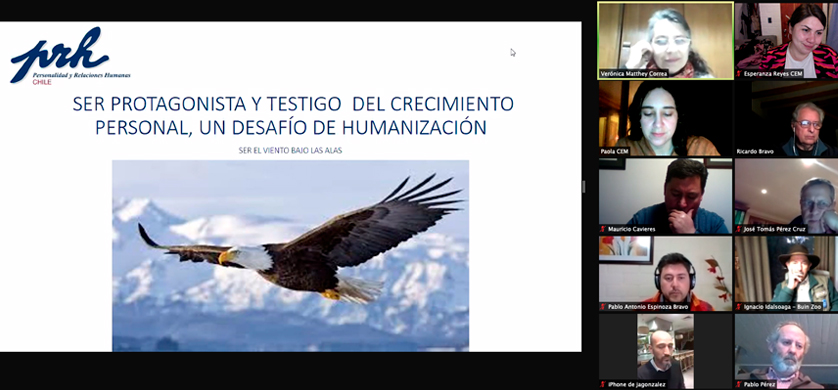Viewport: 838px width, 390px height.
Task: Click muted mic icon for José Tomás Pérez Cruz
Action: (739, 229)
